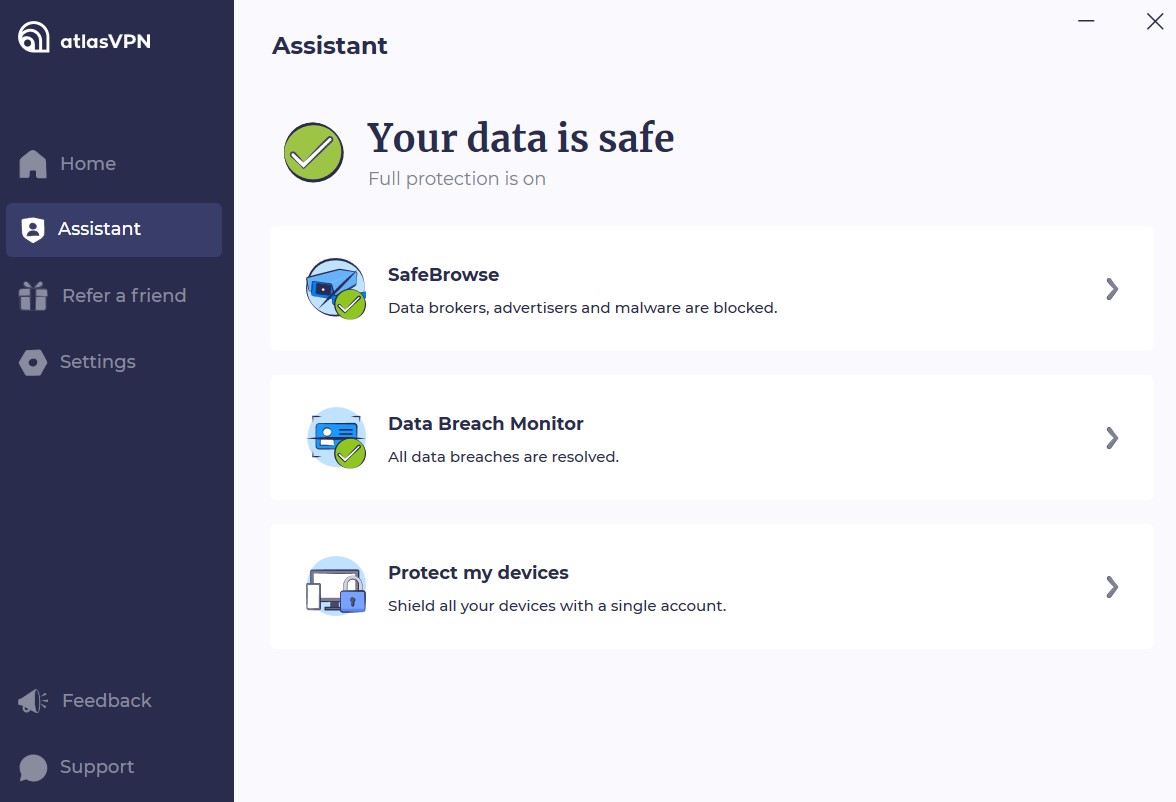Screen dimensions: 1176x802
Task: Click the Feedback megaphone icon
Action: click(x=33, y=701)
